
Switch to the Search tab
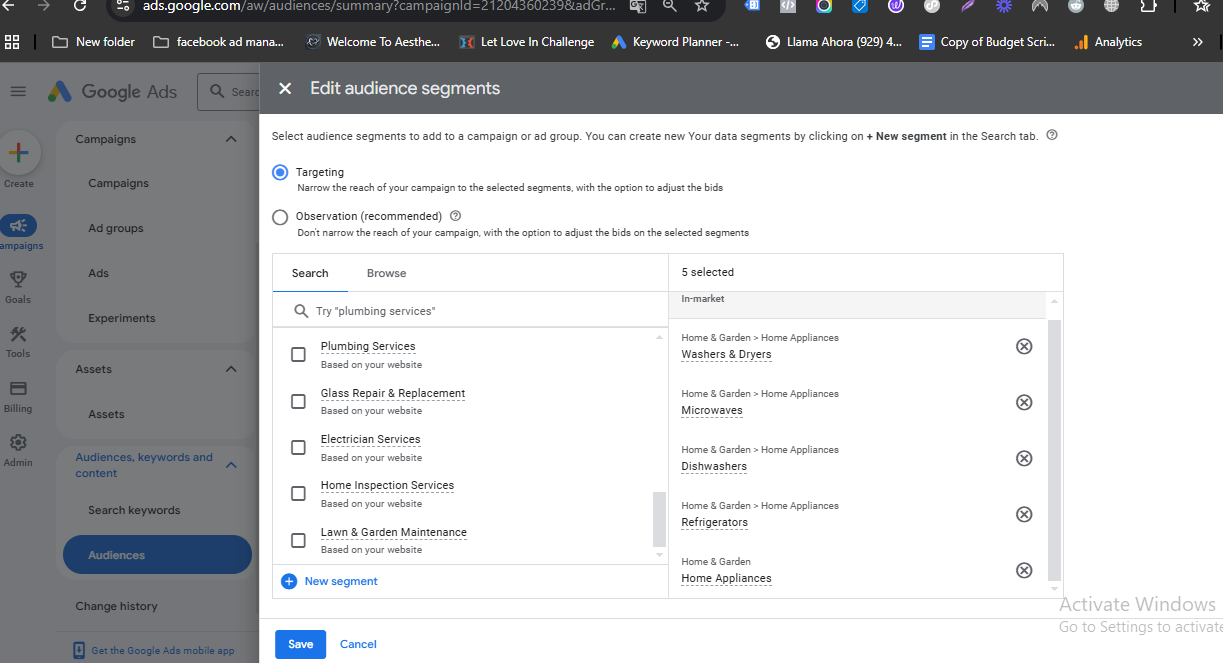310,273
